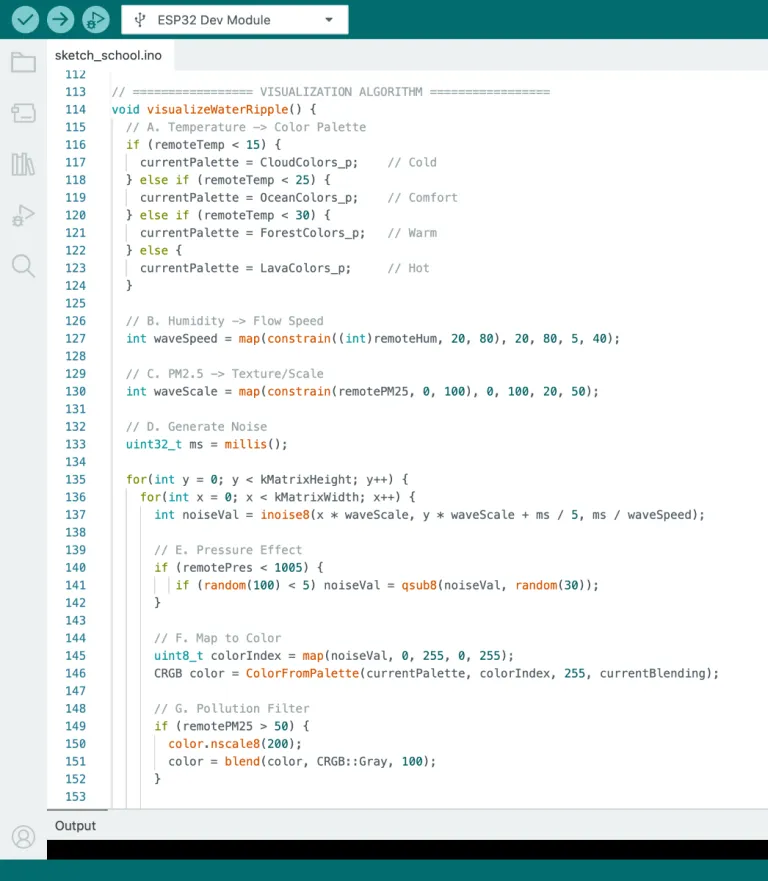Open the ESP32 Dev Module board selector
The height and width of the screenshot is (881, 768).
coord(235,20)
